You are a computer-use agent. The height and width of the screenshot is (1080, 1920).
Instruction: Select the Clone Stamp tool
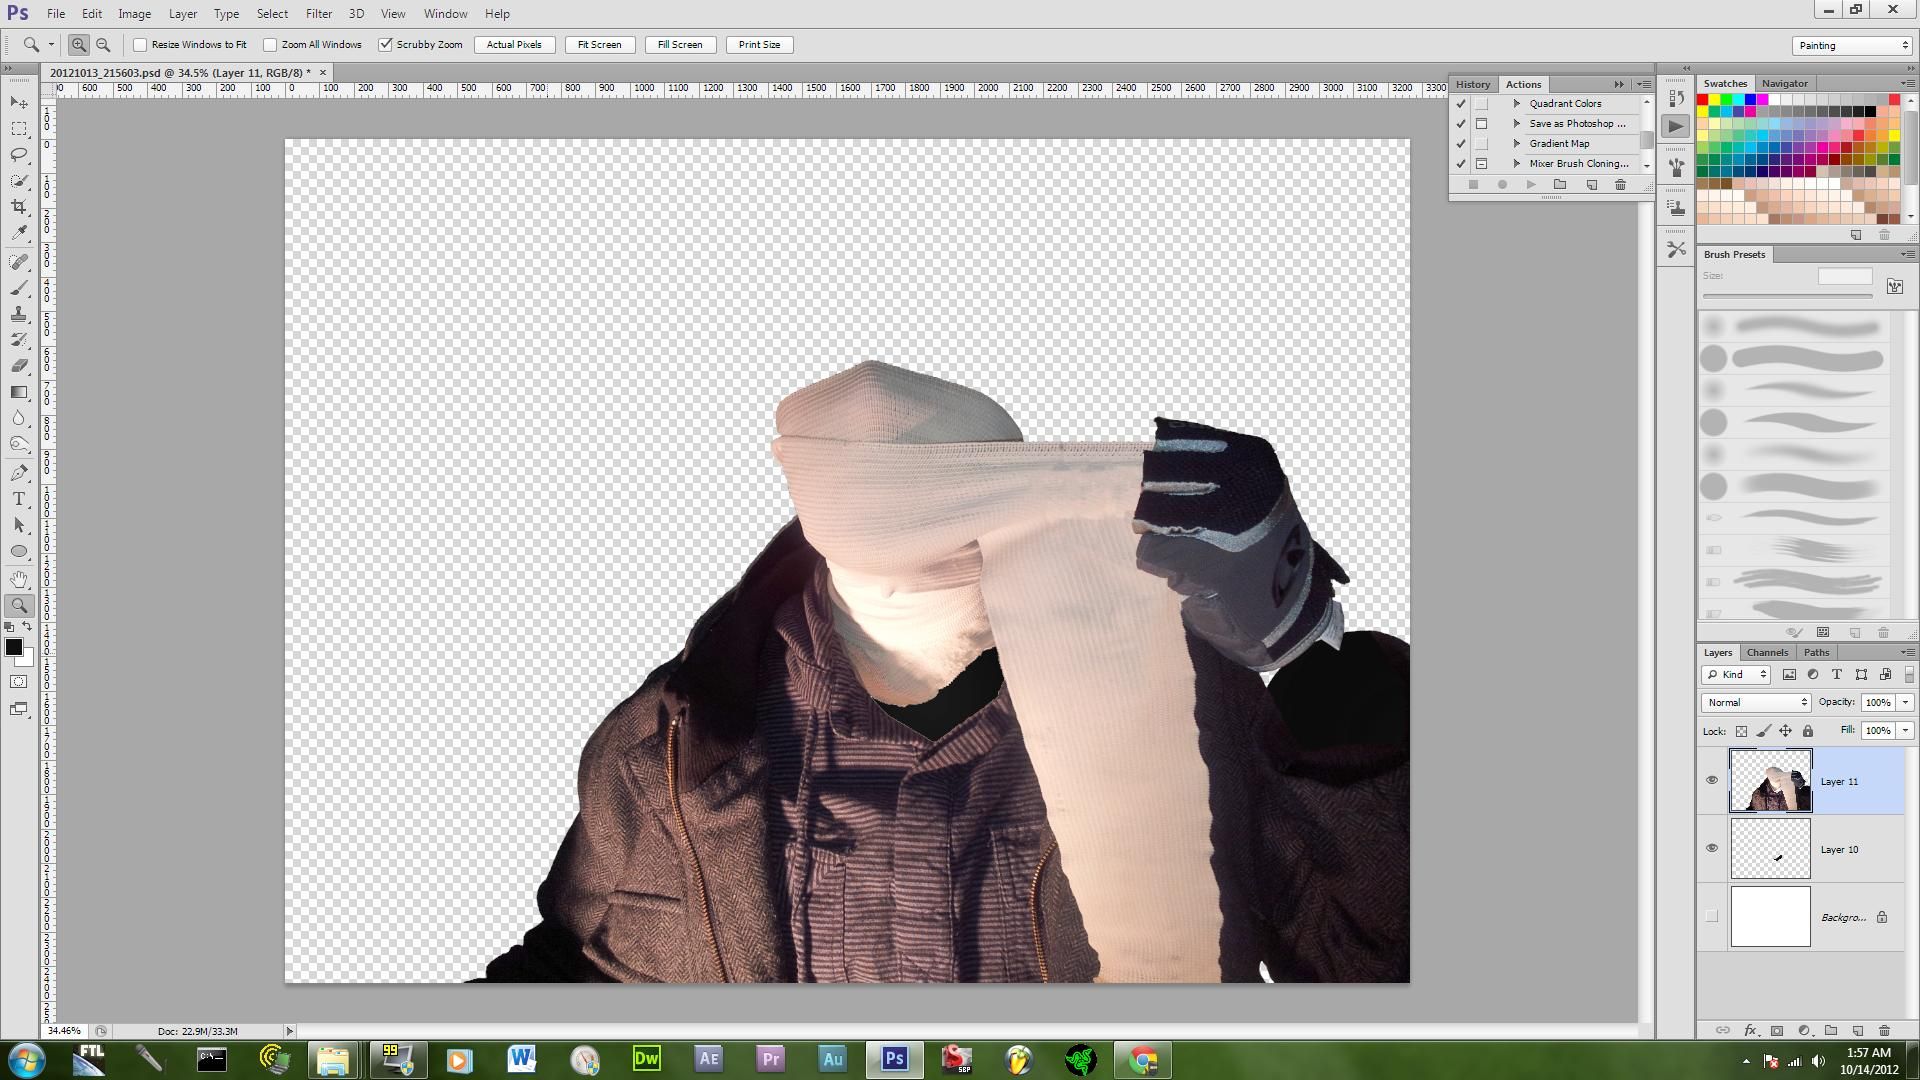click(18, 313)
